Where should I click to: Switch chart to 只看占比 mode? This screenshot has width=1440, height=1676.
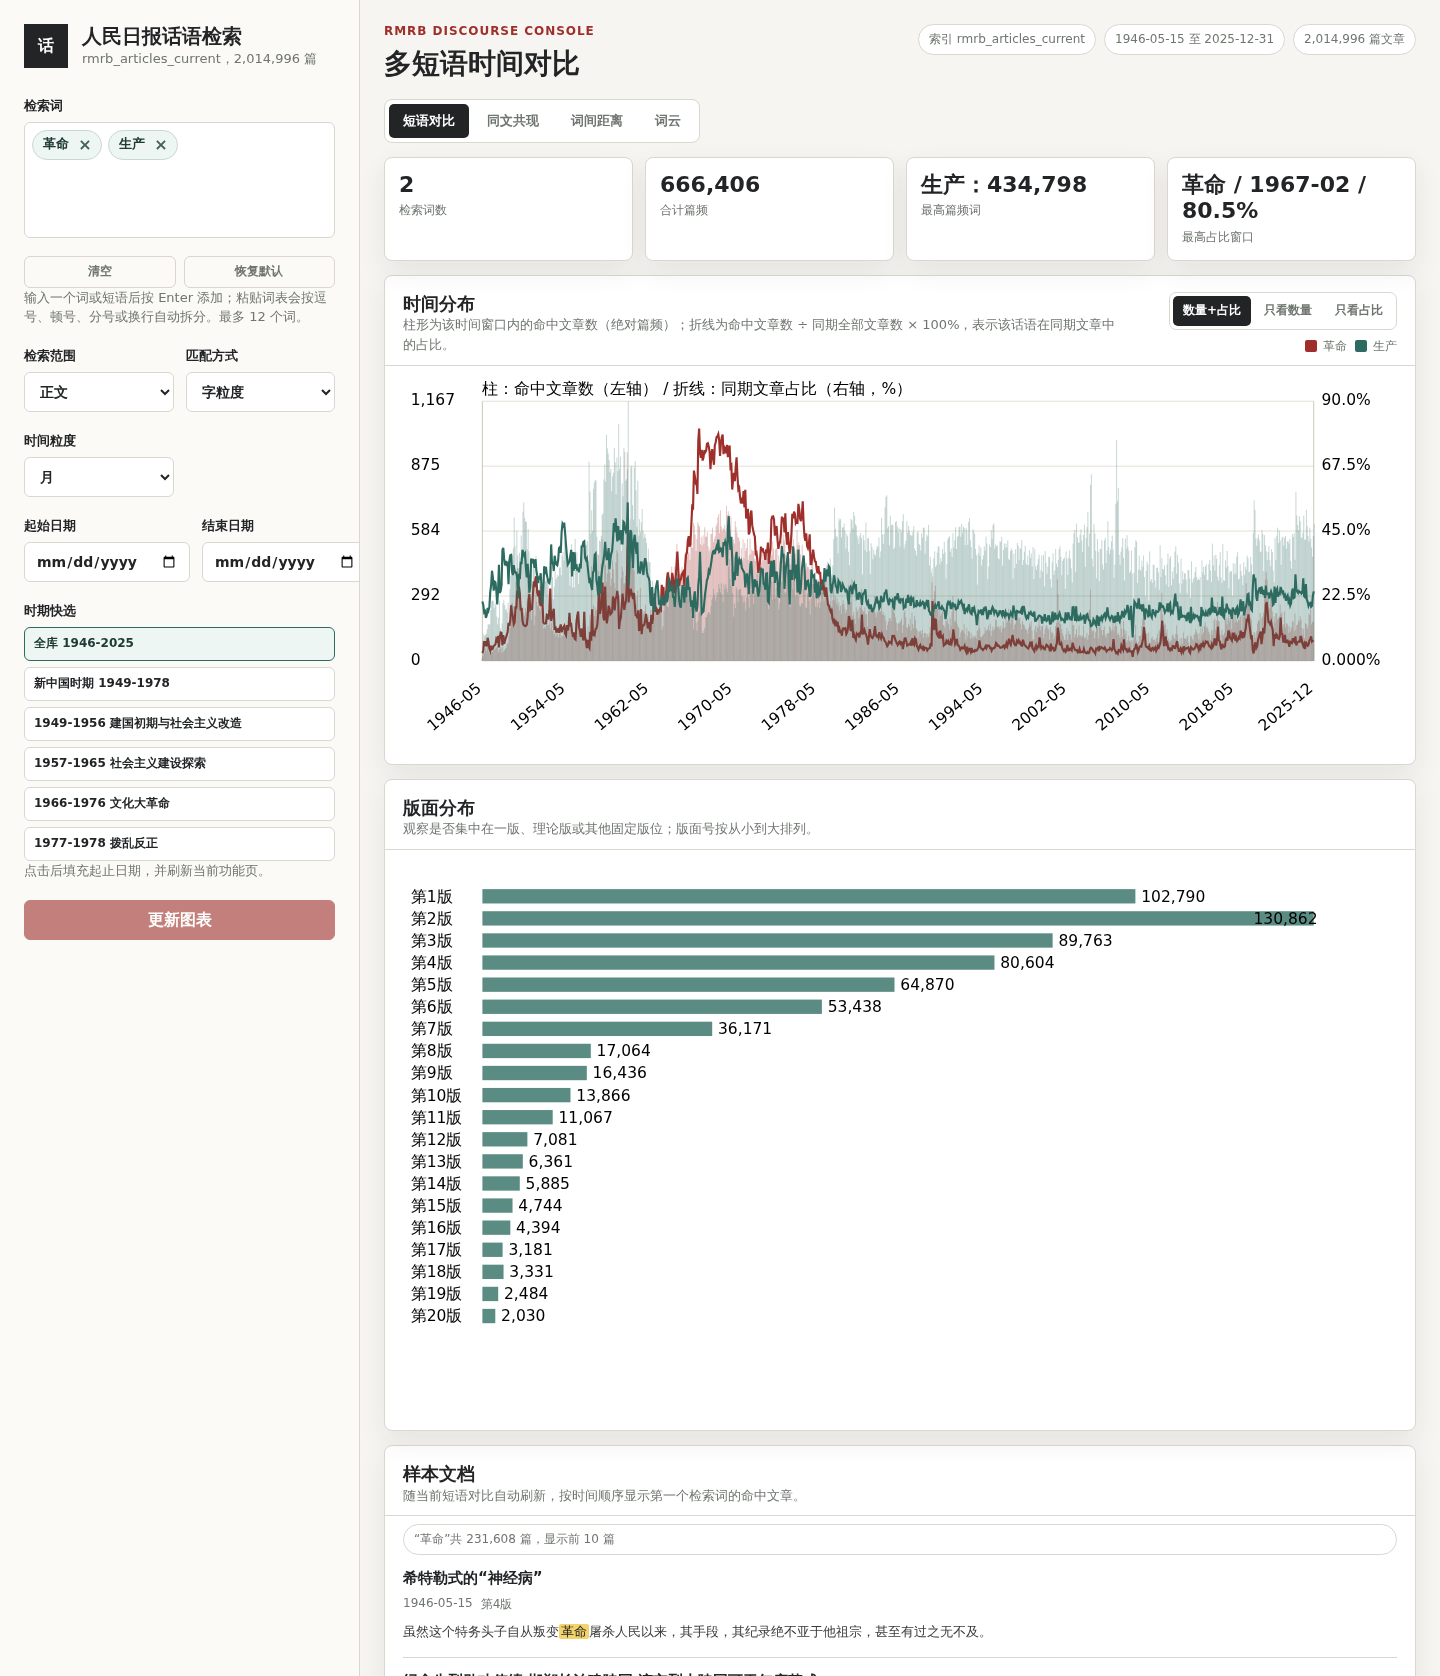pos(1358,311)
